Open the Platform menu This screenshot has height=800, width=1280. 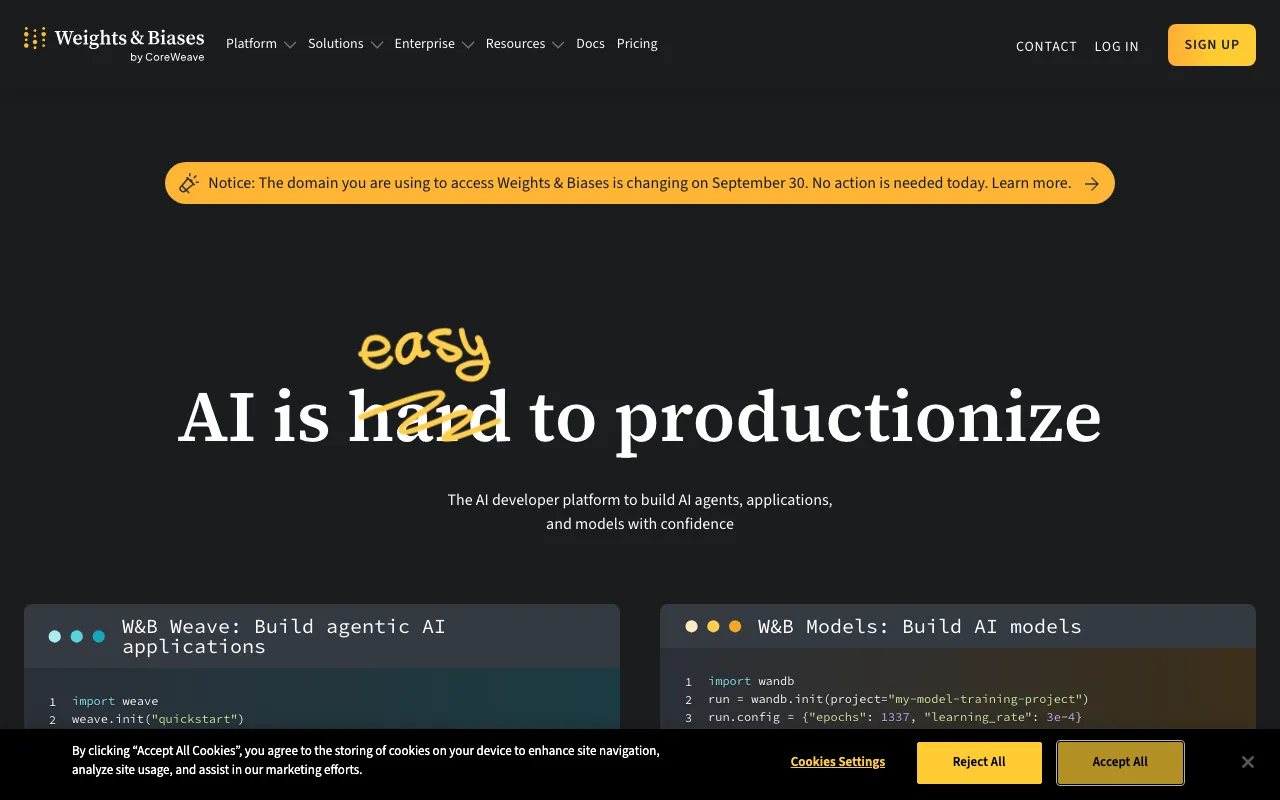click(x=252, y=44)
